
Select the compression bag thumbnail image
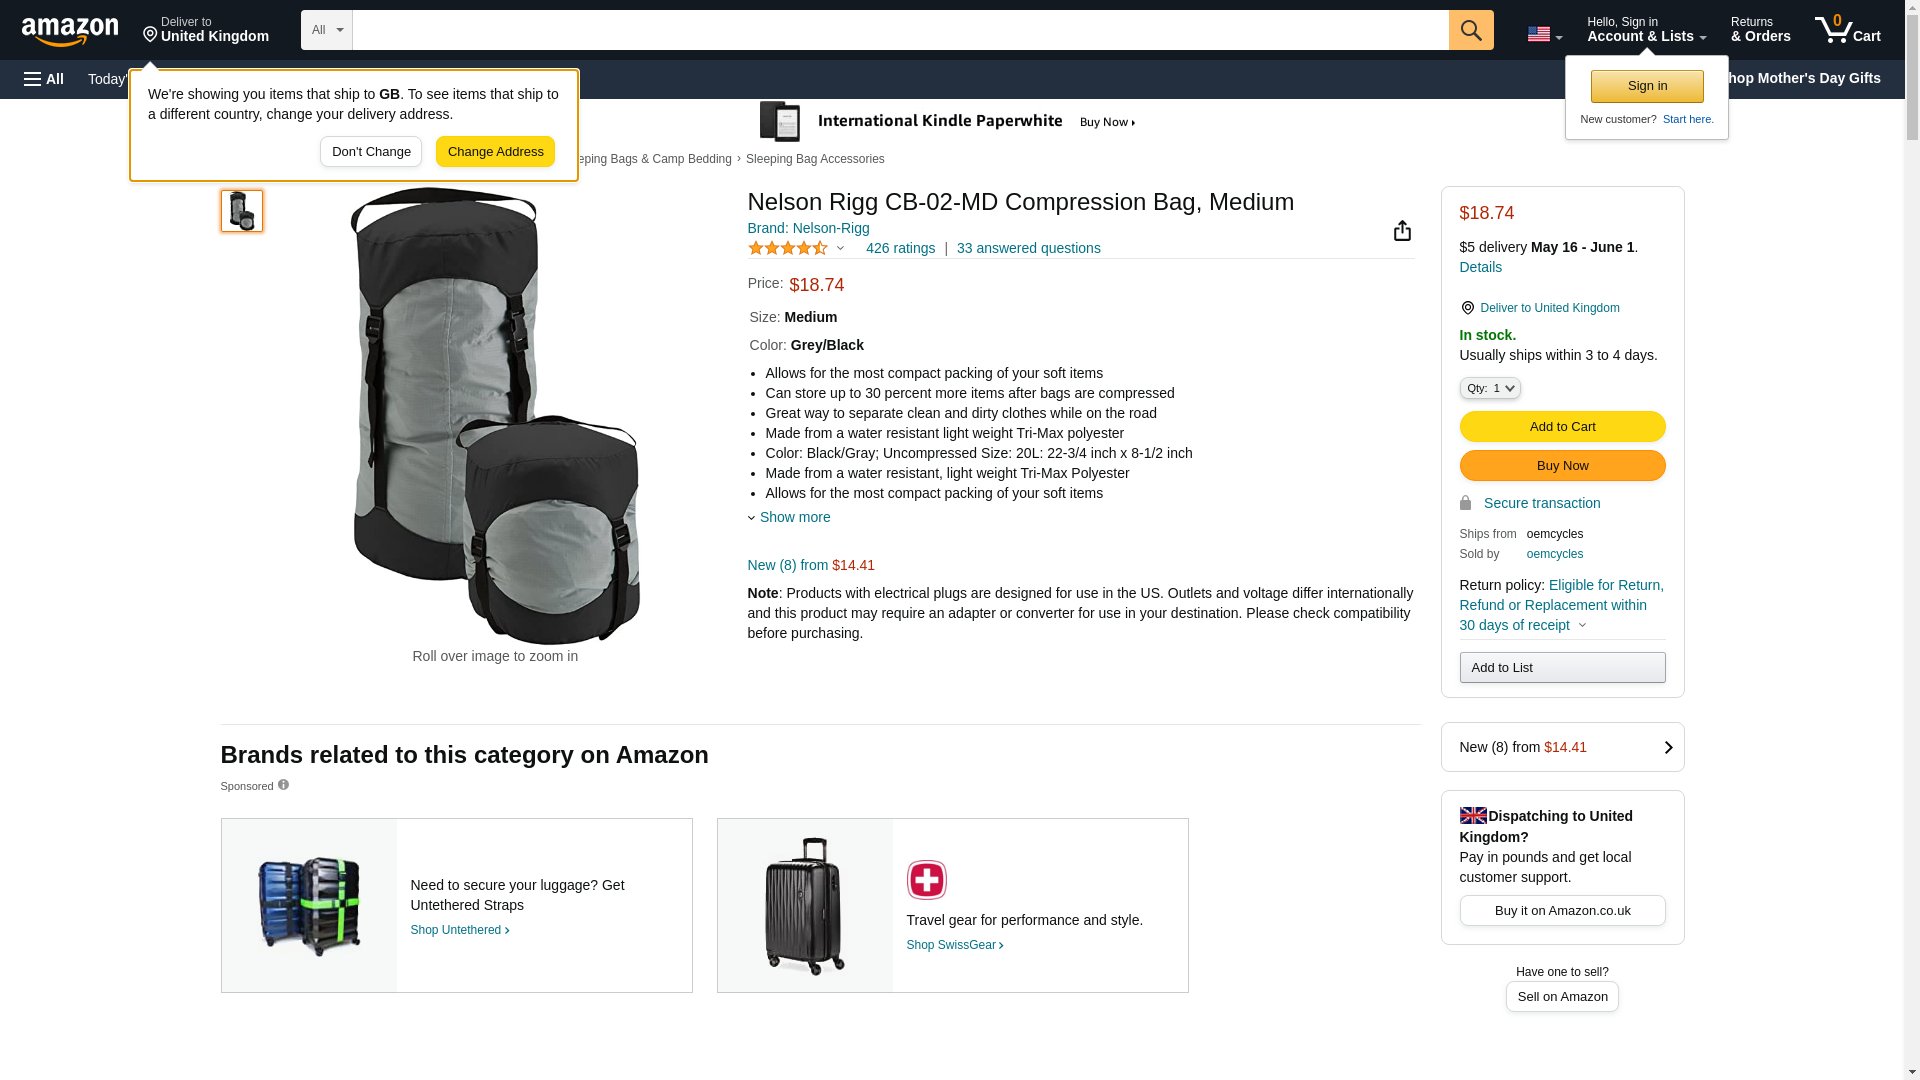click(x=242, y=211)
